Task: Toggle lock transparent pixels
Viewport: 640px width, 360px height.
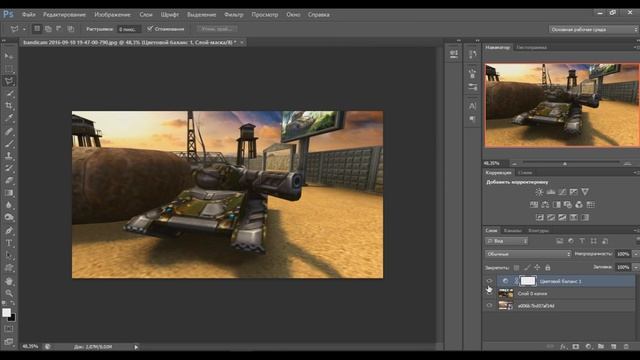Action: tap(516, 268)
